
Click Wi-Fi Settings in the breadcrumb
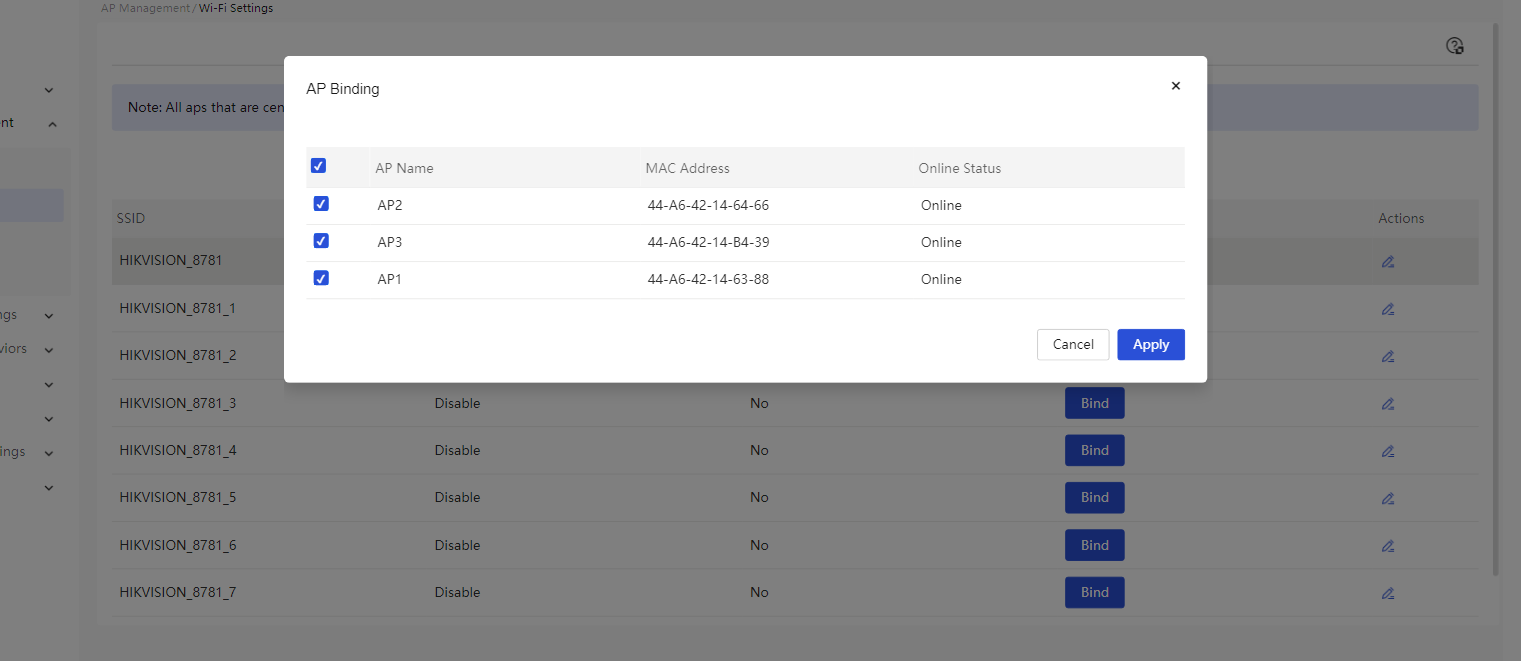click(x=236, y=8)
